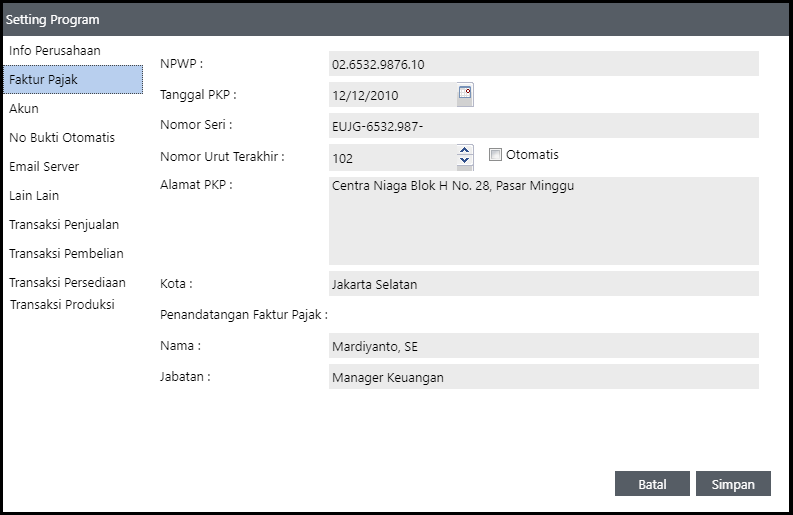Open the Lain Lain section
793x515 pixels.
(34, 195)
